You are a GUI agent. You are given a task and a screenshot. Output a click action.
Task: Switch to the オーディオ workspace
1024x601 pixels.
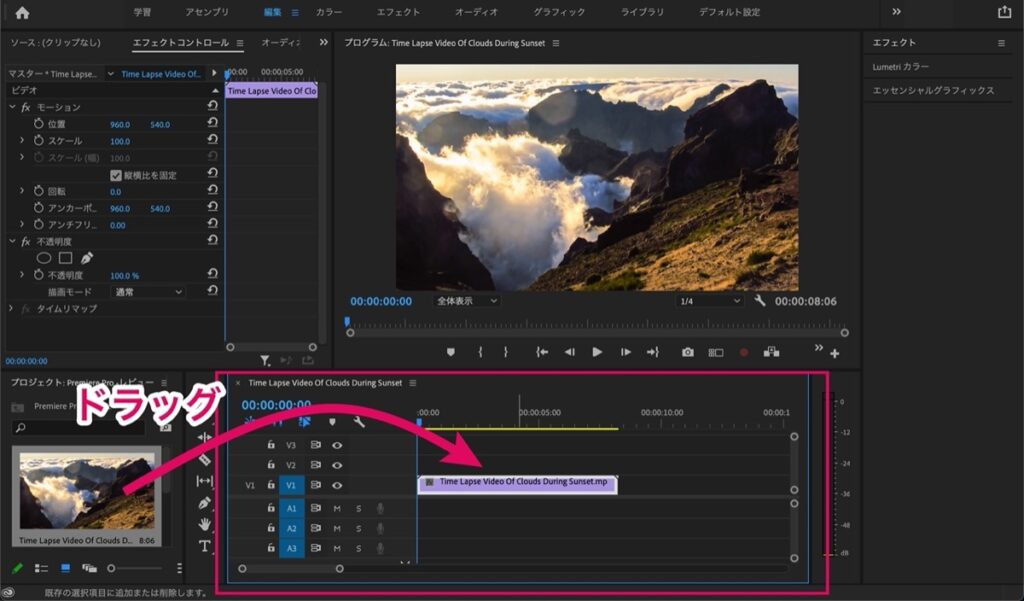point(476,12)
